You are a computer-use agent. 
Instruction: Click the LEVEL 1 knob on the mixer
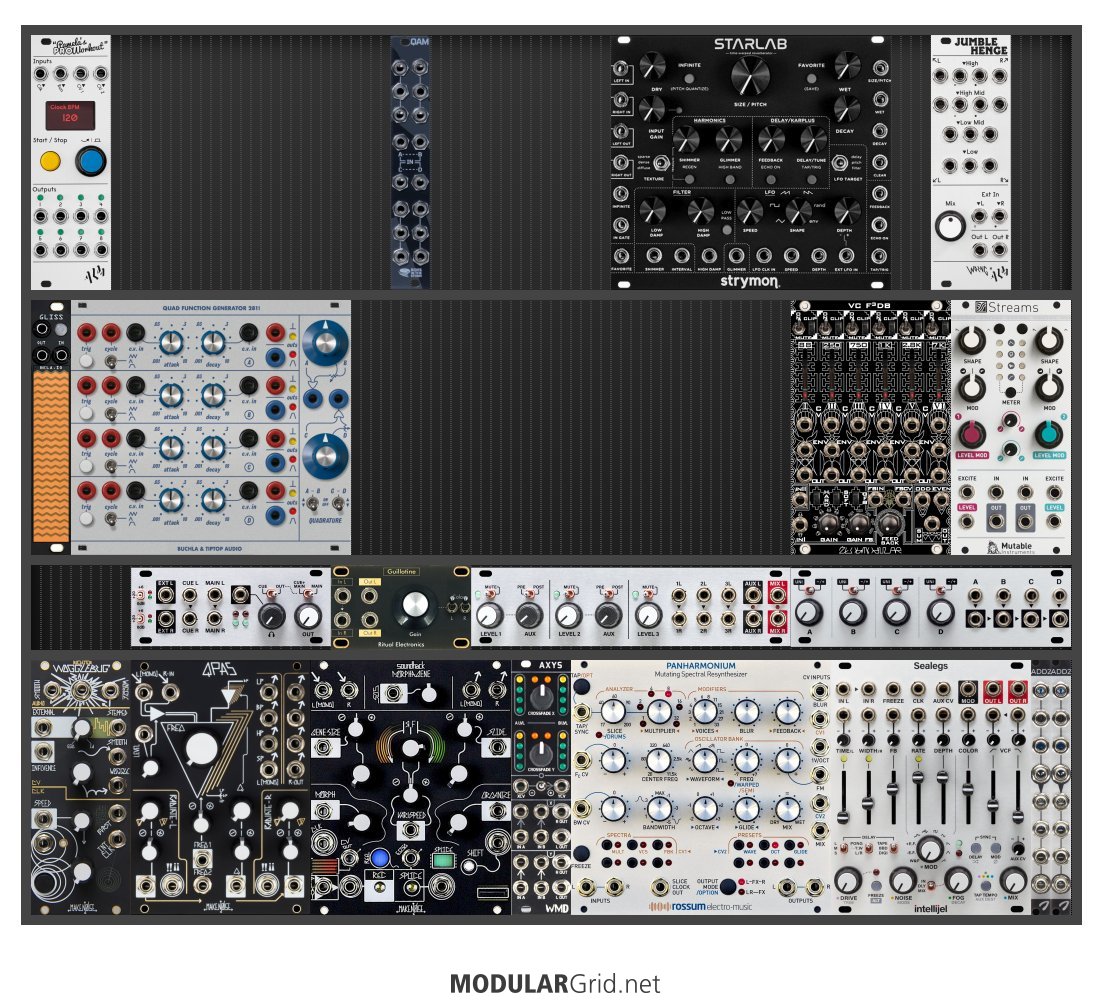click(489, 615)
